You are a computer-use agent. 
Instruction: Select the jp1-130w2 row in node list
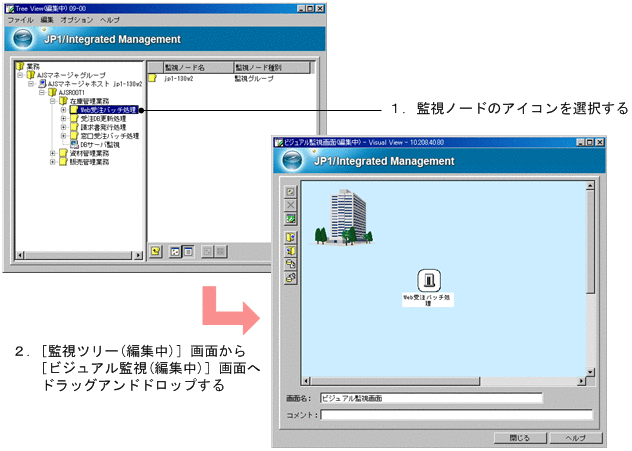(229, 79)
